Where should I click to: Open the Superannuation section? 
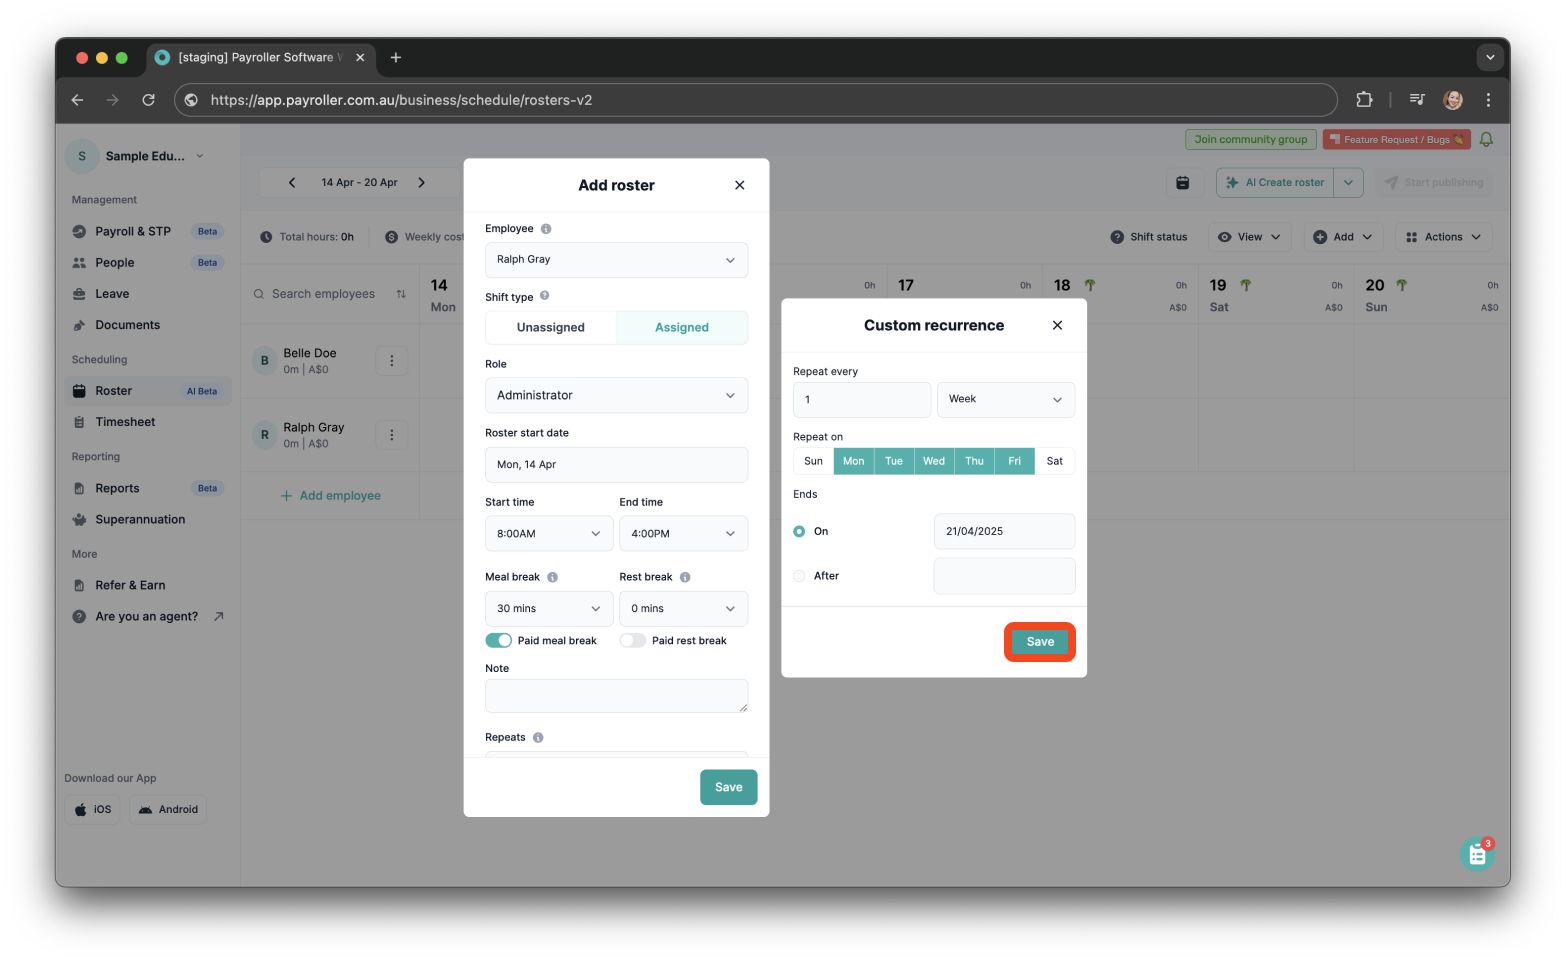(139, 519)
